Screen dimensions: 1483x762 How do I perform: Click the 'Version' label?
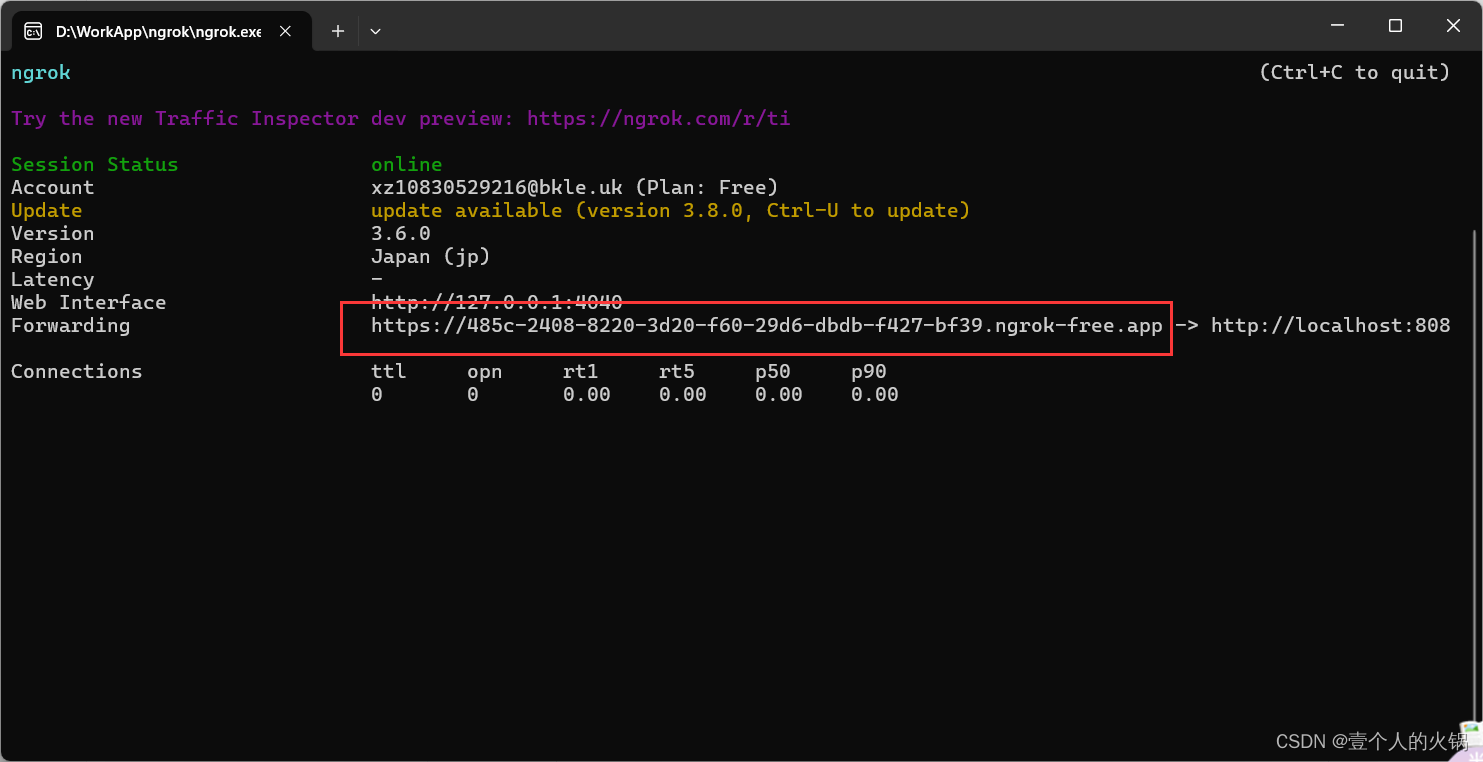pos(53,234)
